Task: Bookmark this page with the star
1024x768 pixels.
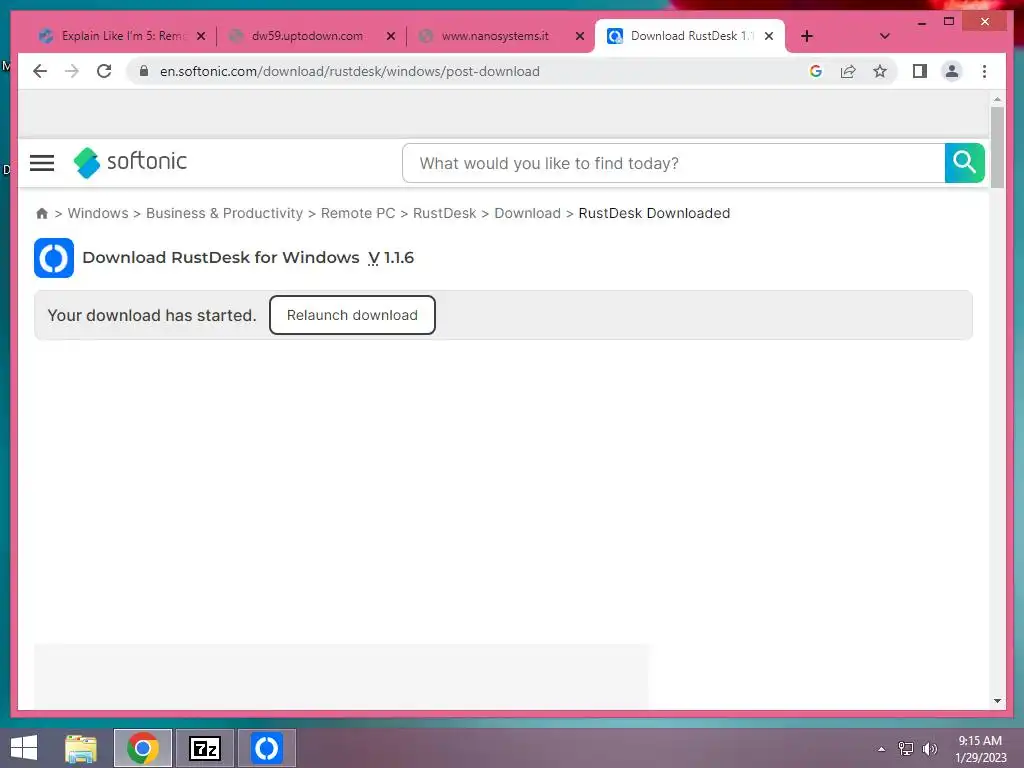Action: click(x=880, y=71)
